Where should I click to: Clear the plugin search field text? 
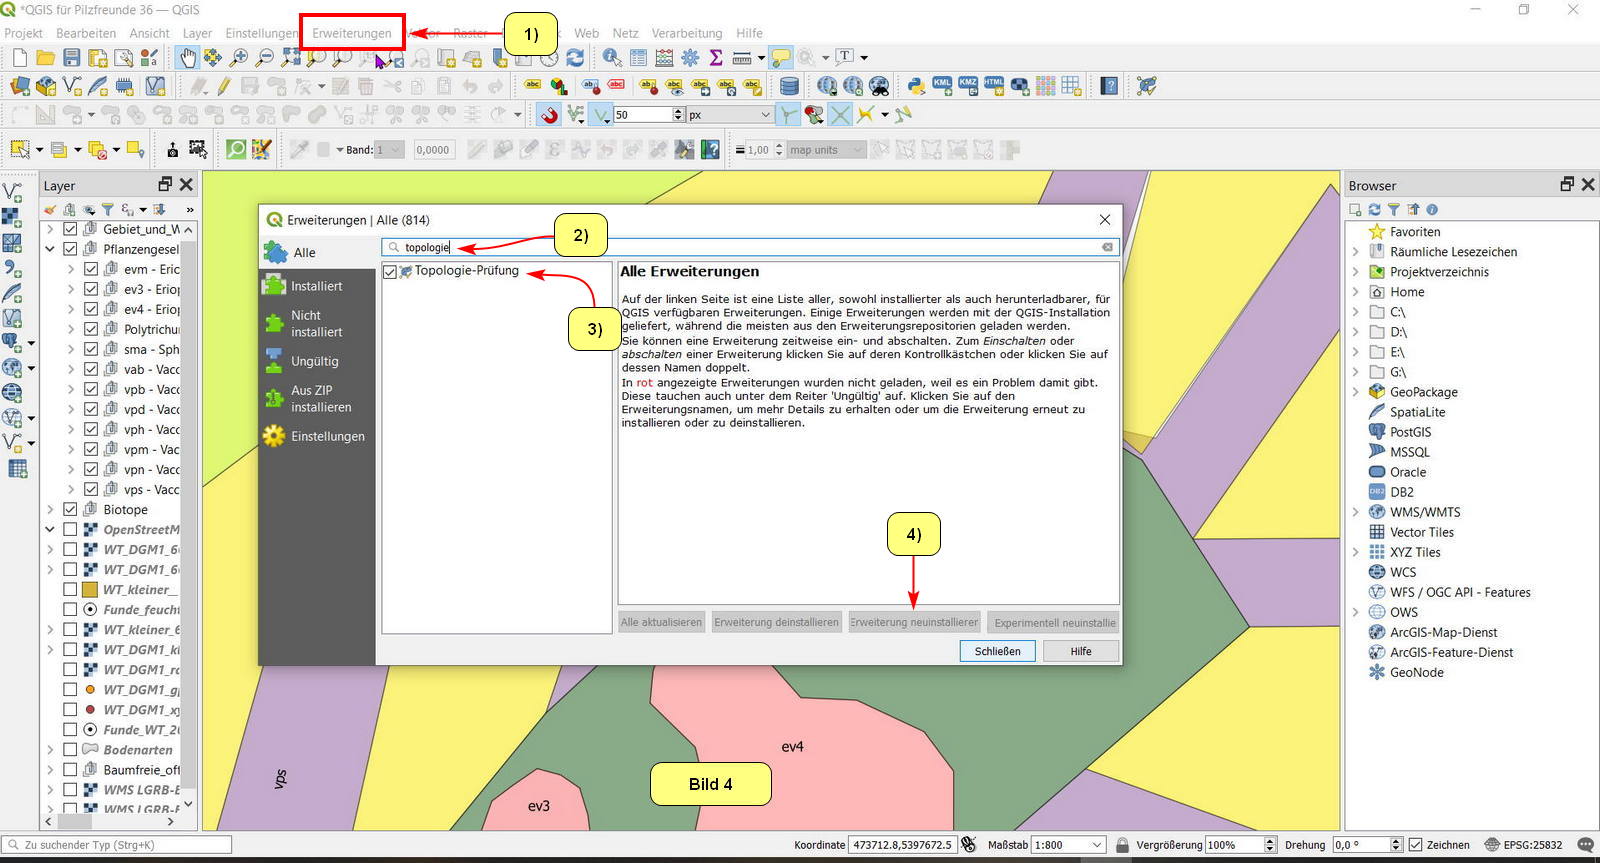coord(1107,247)
